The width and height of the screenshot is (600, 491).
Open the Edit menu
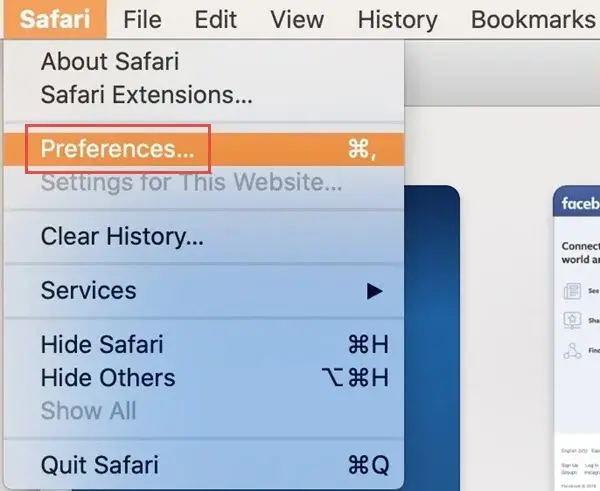[215, 19]
